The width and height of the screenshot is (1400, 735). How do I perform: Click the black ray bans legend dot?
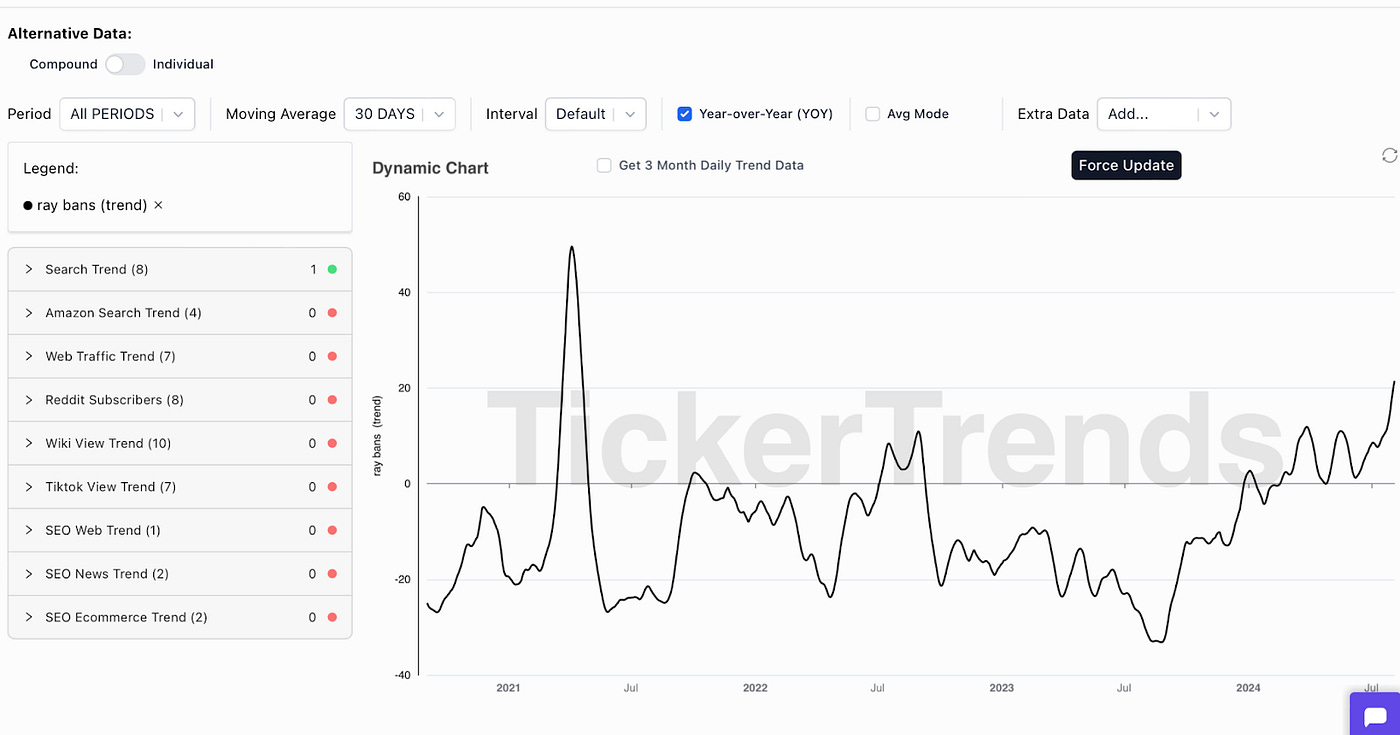[x=28, y=205]
